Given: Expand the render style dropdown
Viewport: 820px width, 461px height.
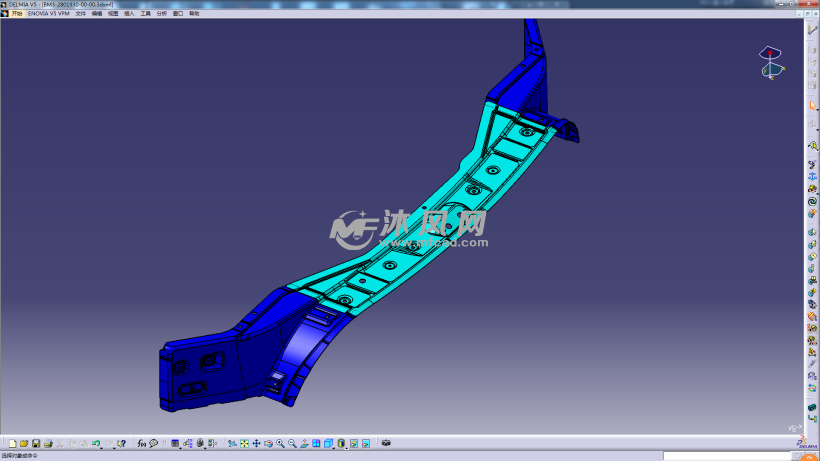Looking at the screenshot, I should [x=346, y=447].
